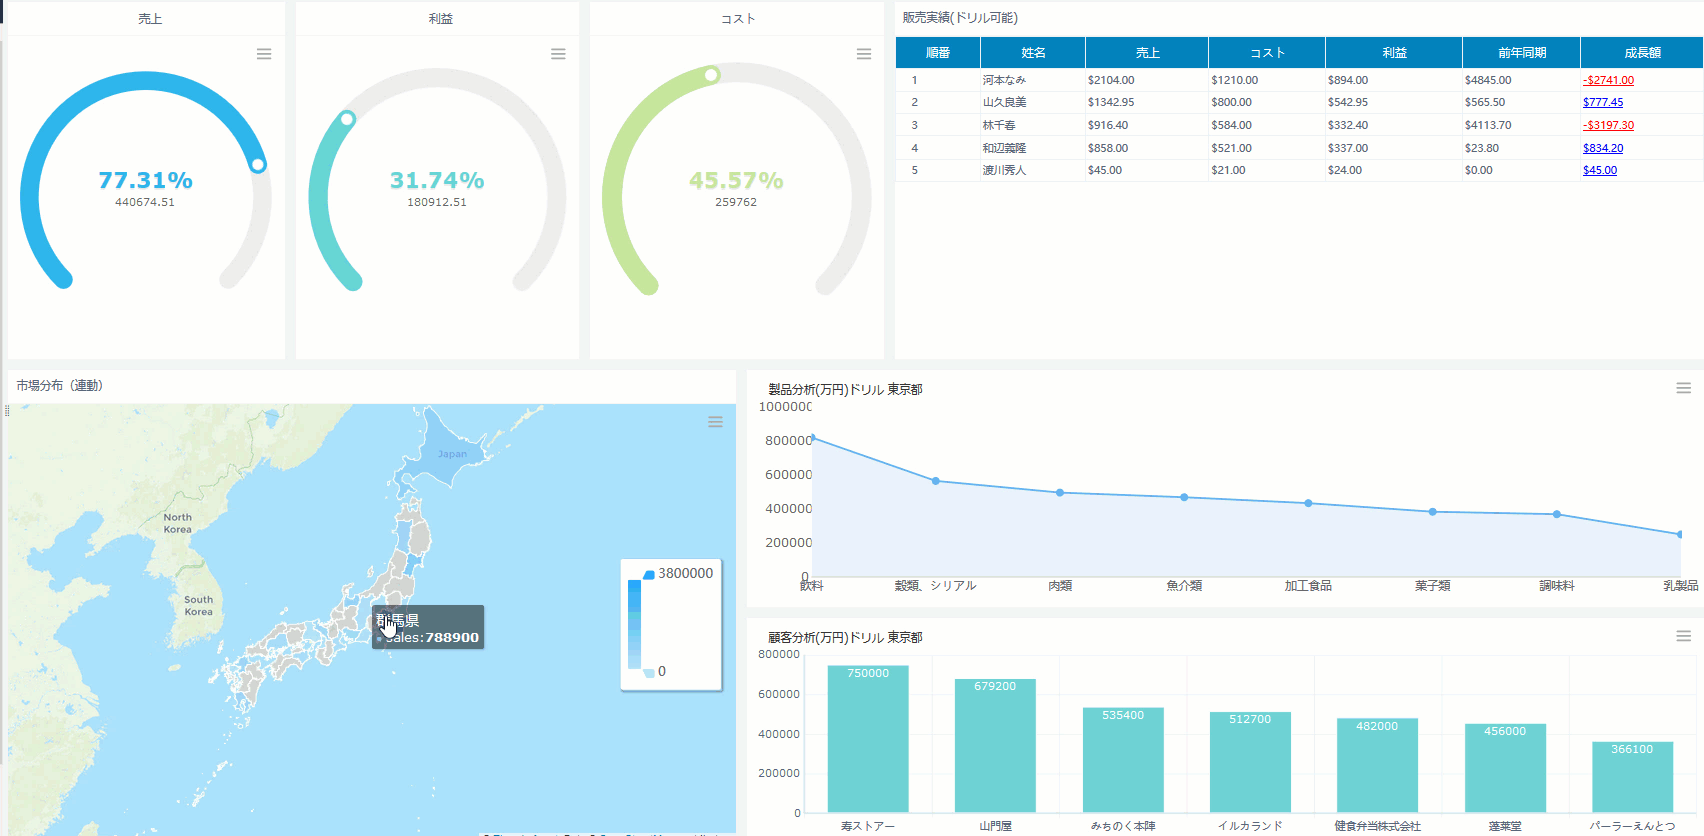
Task: Open the 製品分析 line chart menu icon
Action: pos(1684,388)
